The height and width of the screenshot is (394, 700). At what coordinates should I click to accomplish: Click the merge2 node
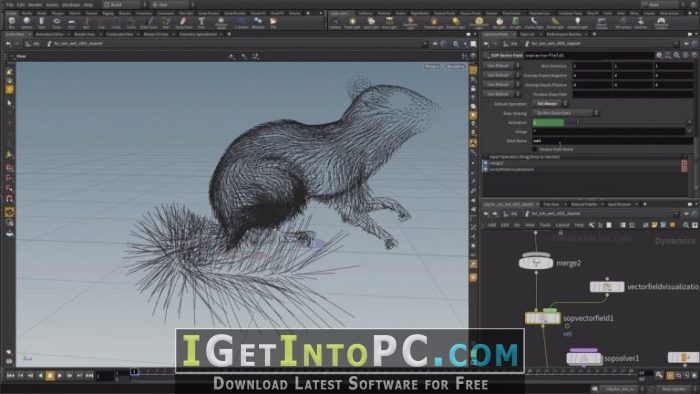(536, 262)
